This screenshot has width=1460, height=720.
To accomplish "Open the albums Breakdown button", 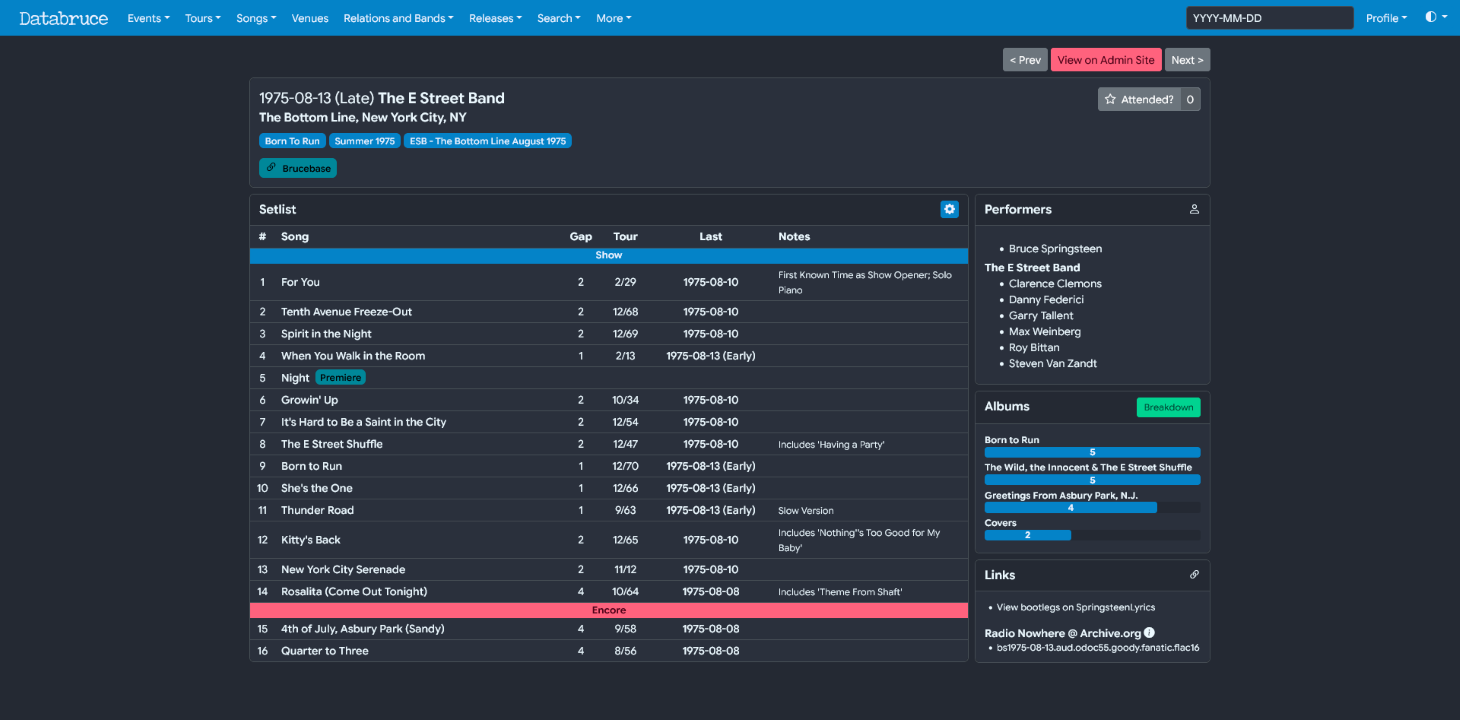I will 1168,407.
